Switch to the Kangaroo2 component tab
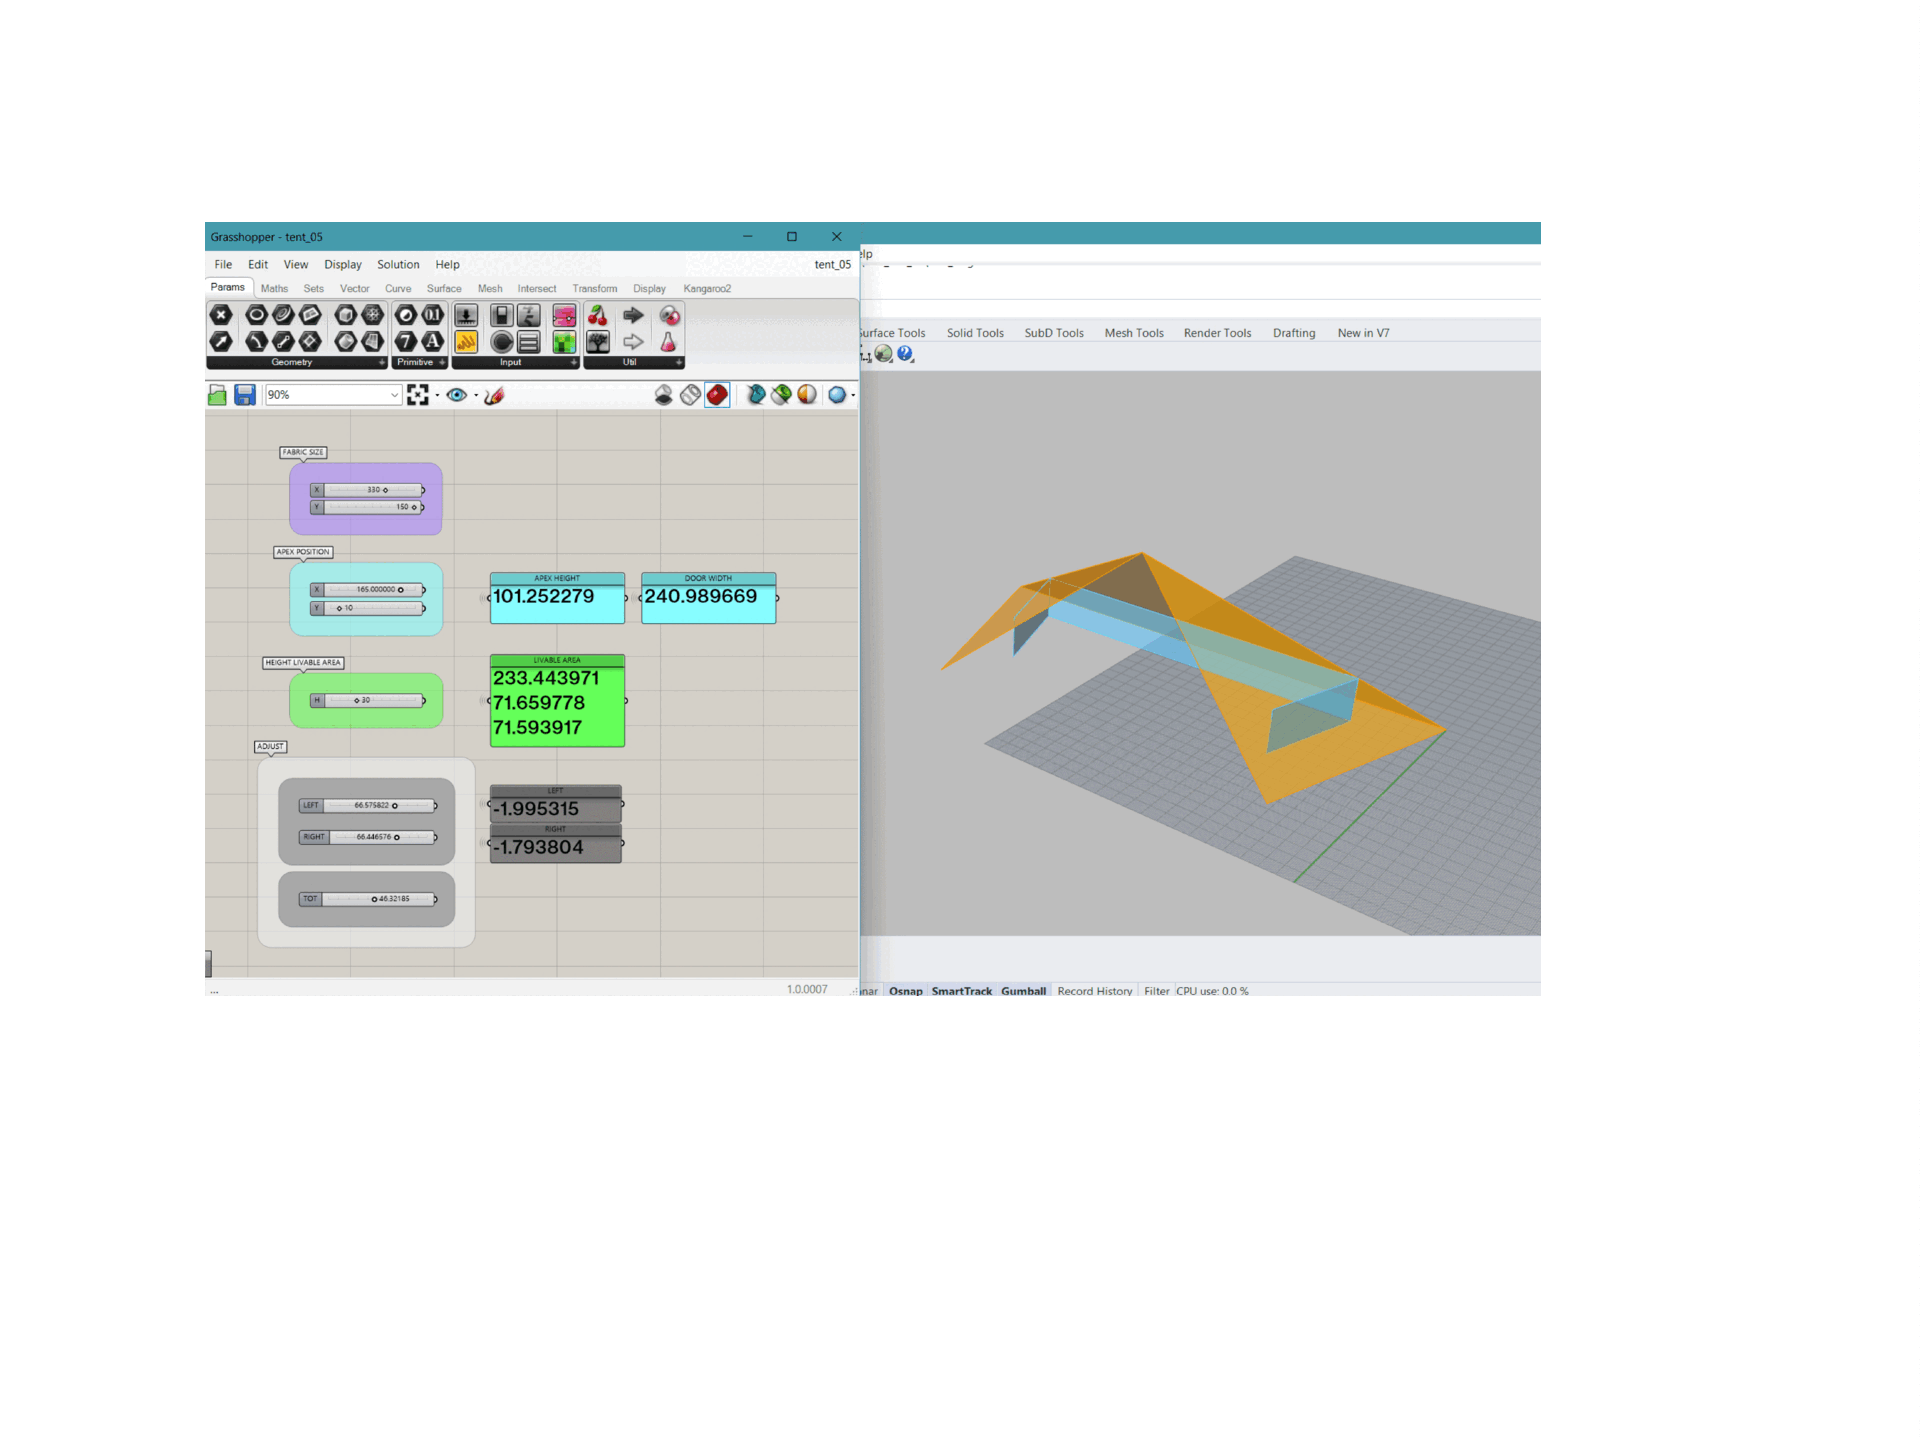 pos(707,289)
